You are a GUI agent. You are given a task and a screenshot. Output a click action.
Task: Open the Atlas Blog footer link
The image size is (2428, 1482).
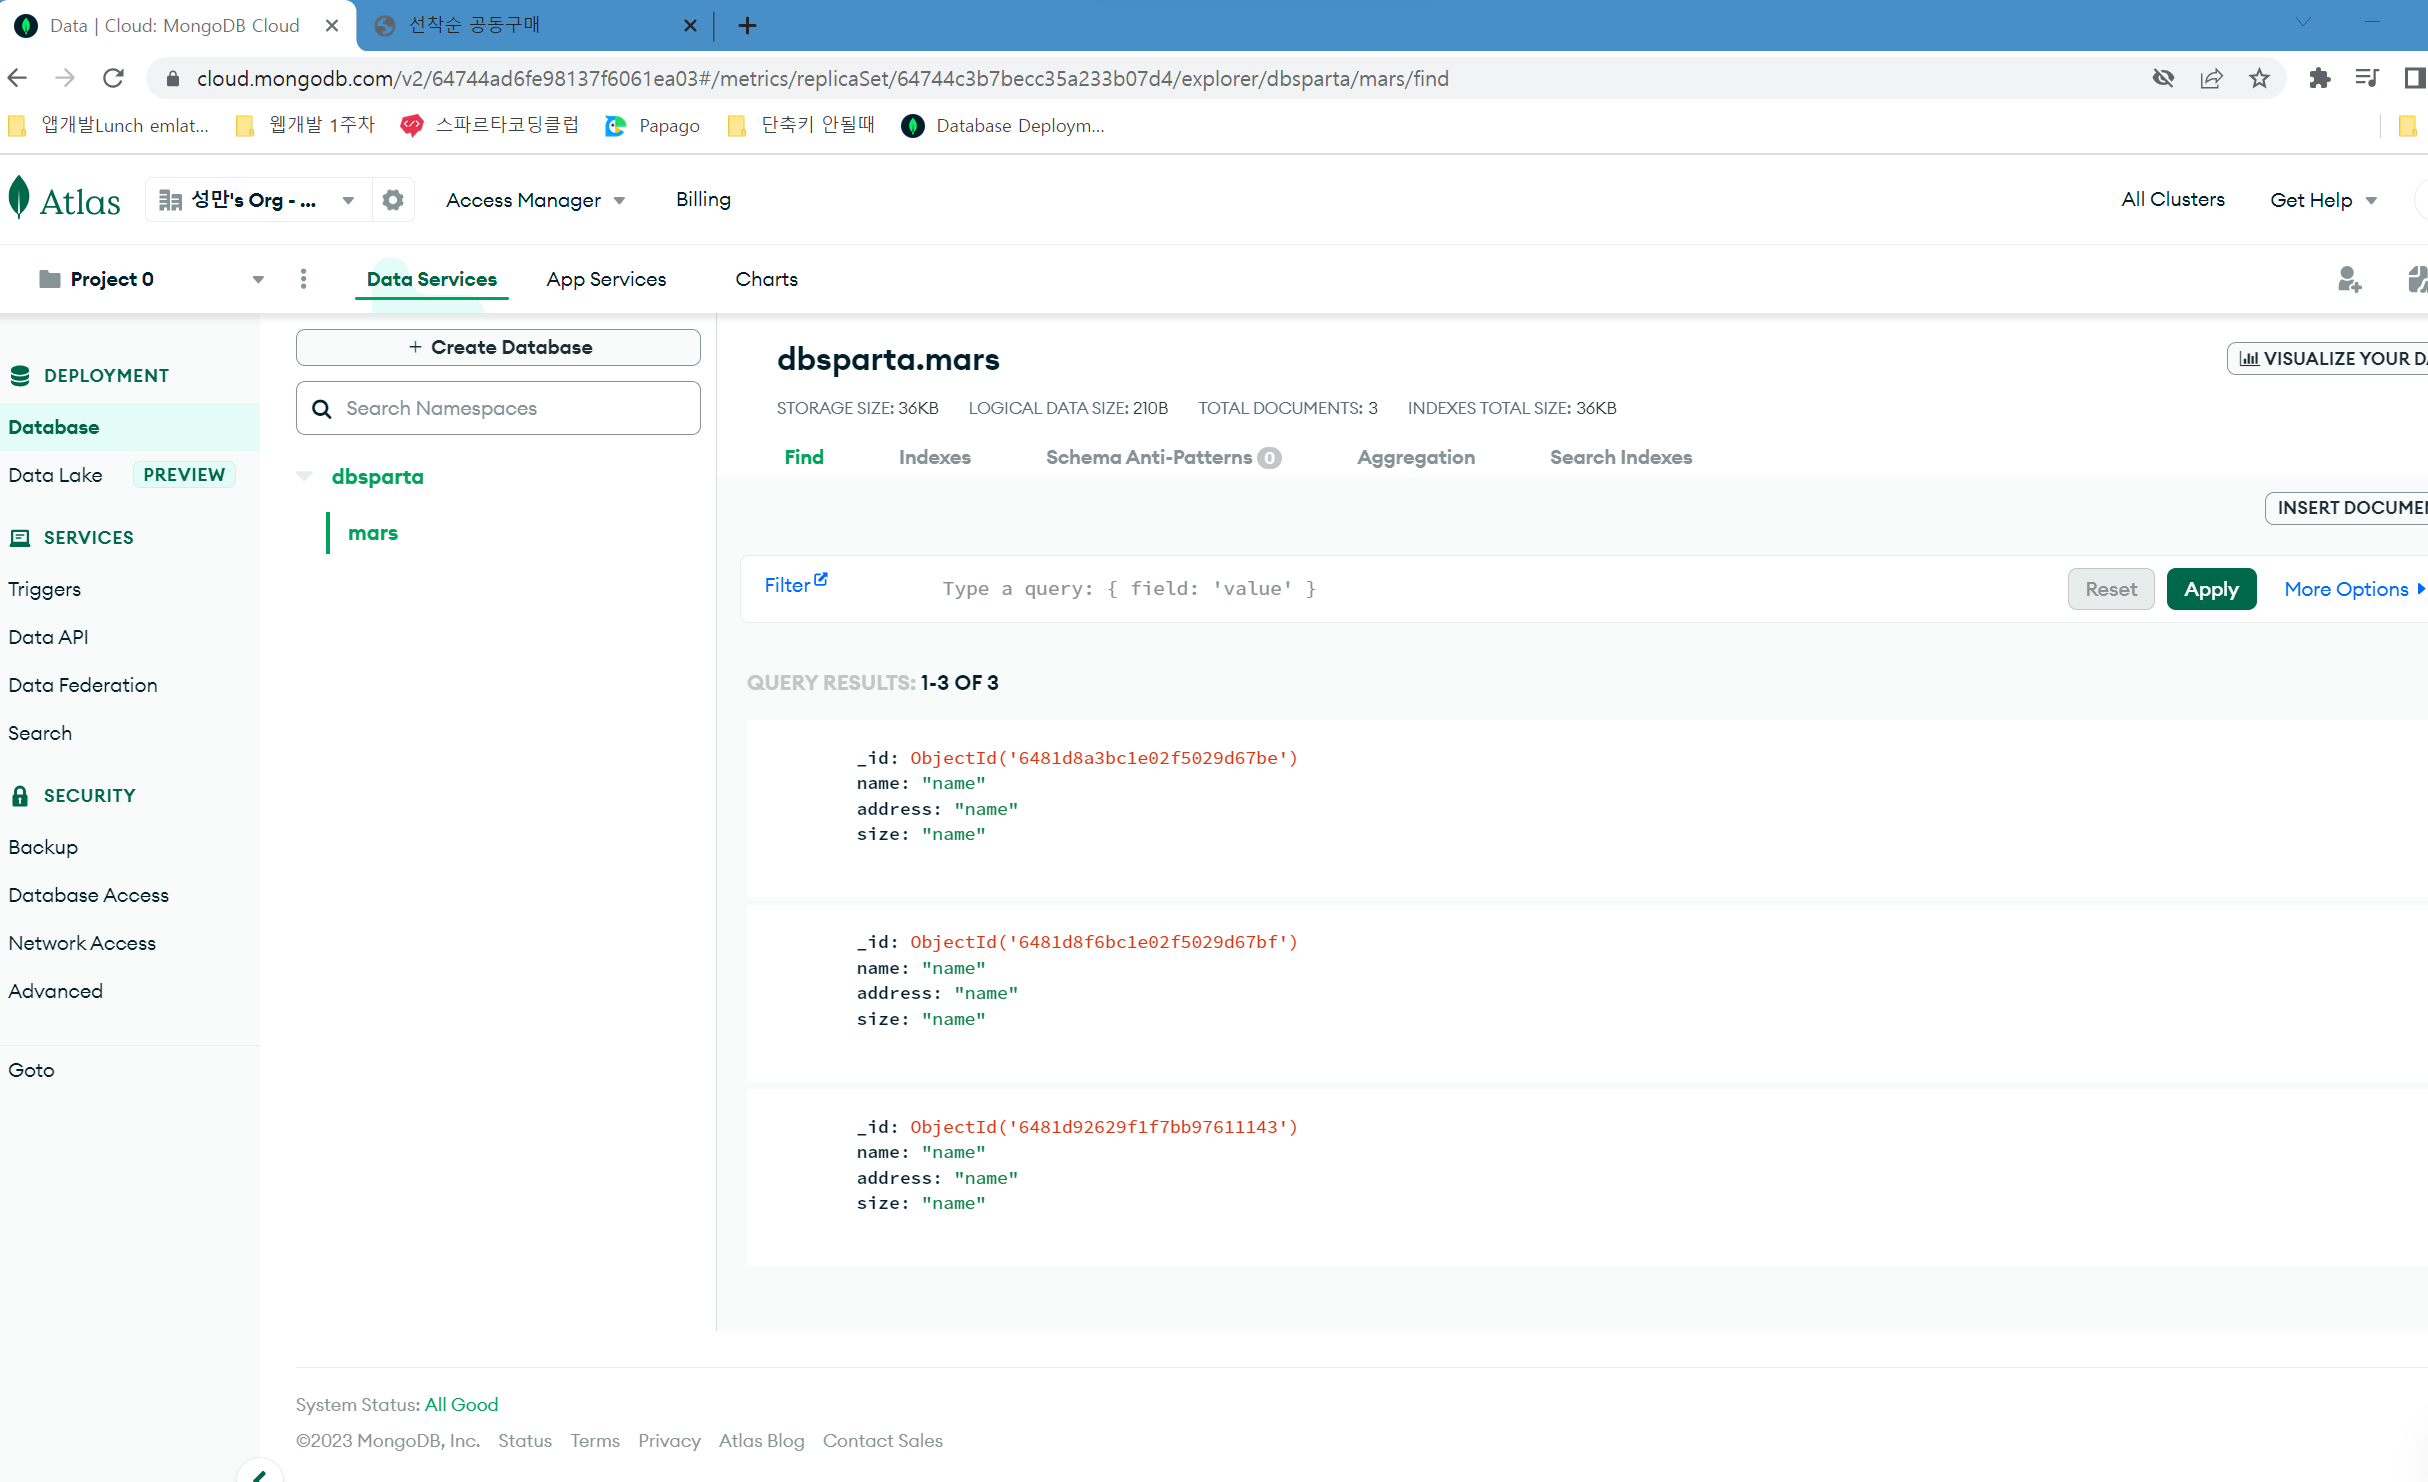[761, 1440]
